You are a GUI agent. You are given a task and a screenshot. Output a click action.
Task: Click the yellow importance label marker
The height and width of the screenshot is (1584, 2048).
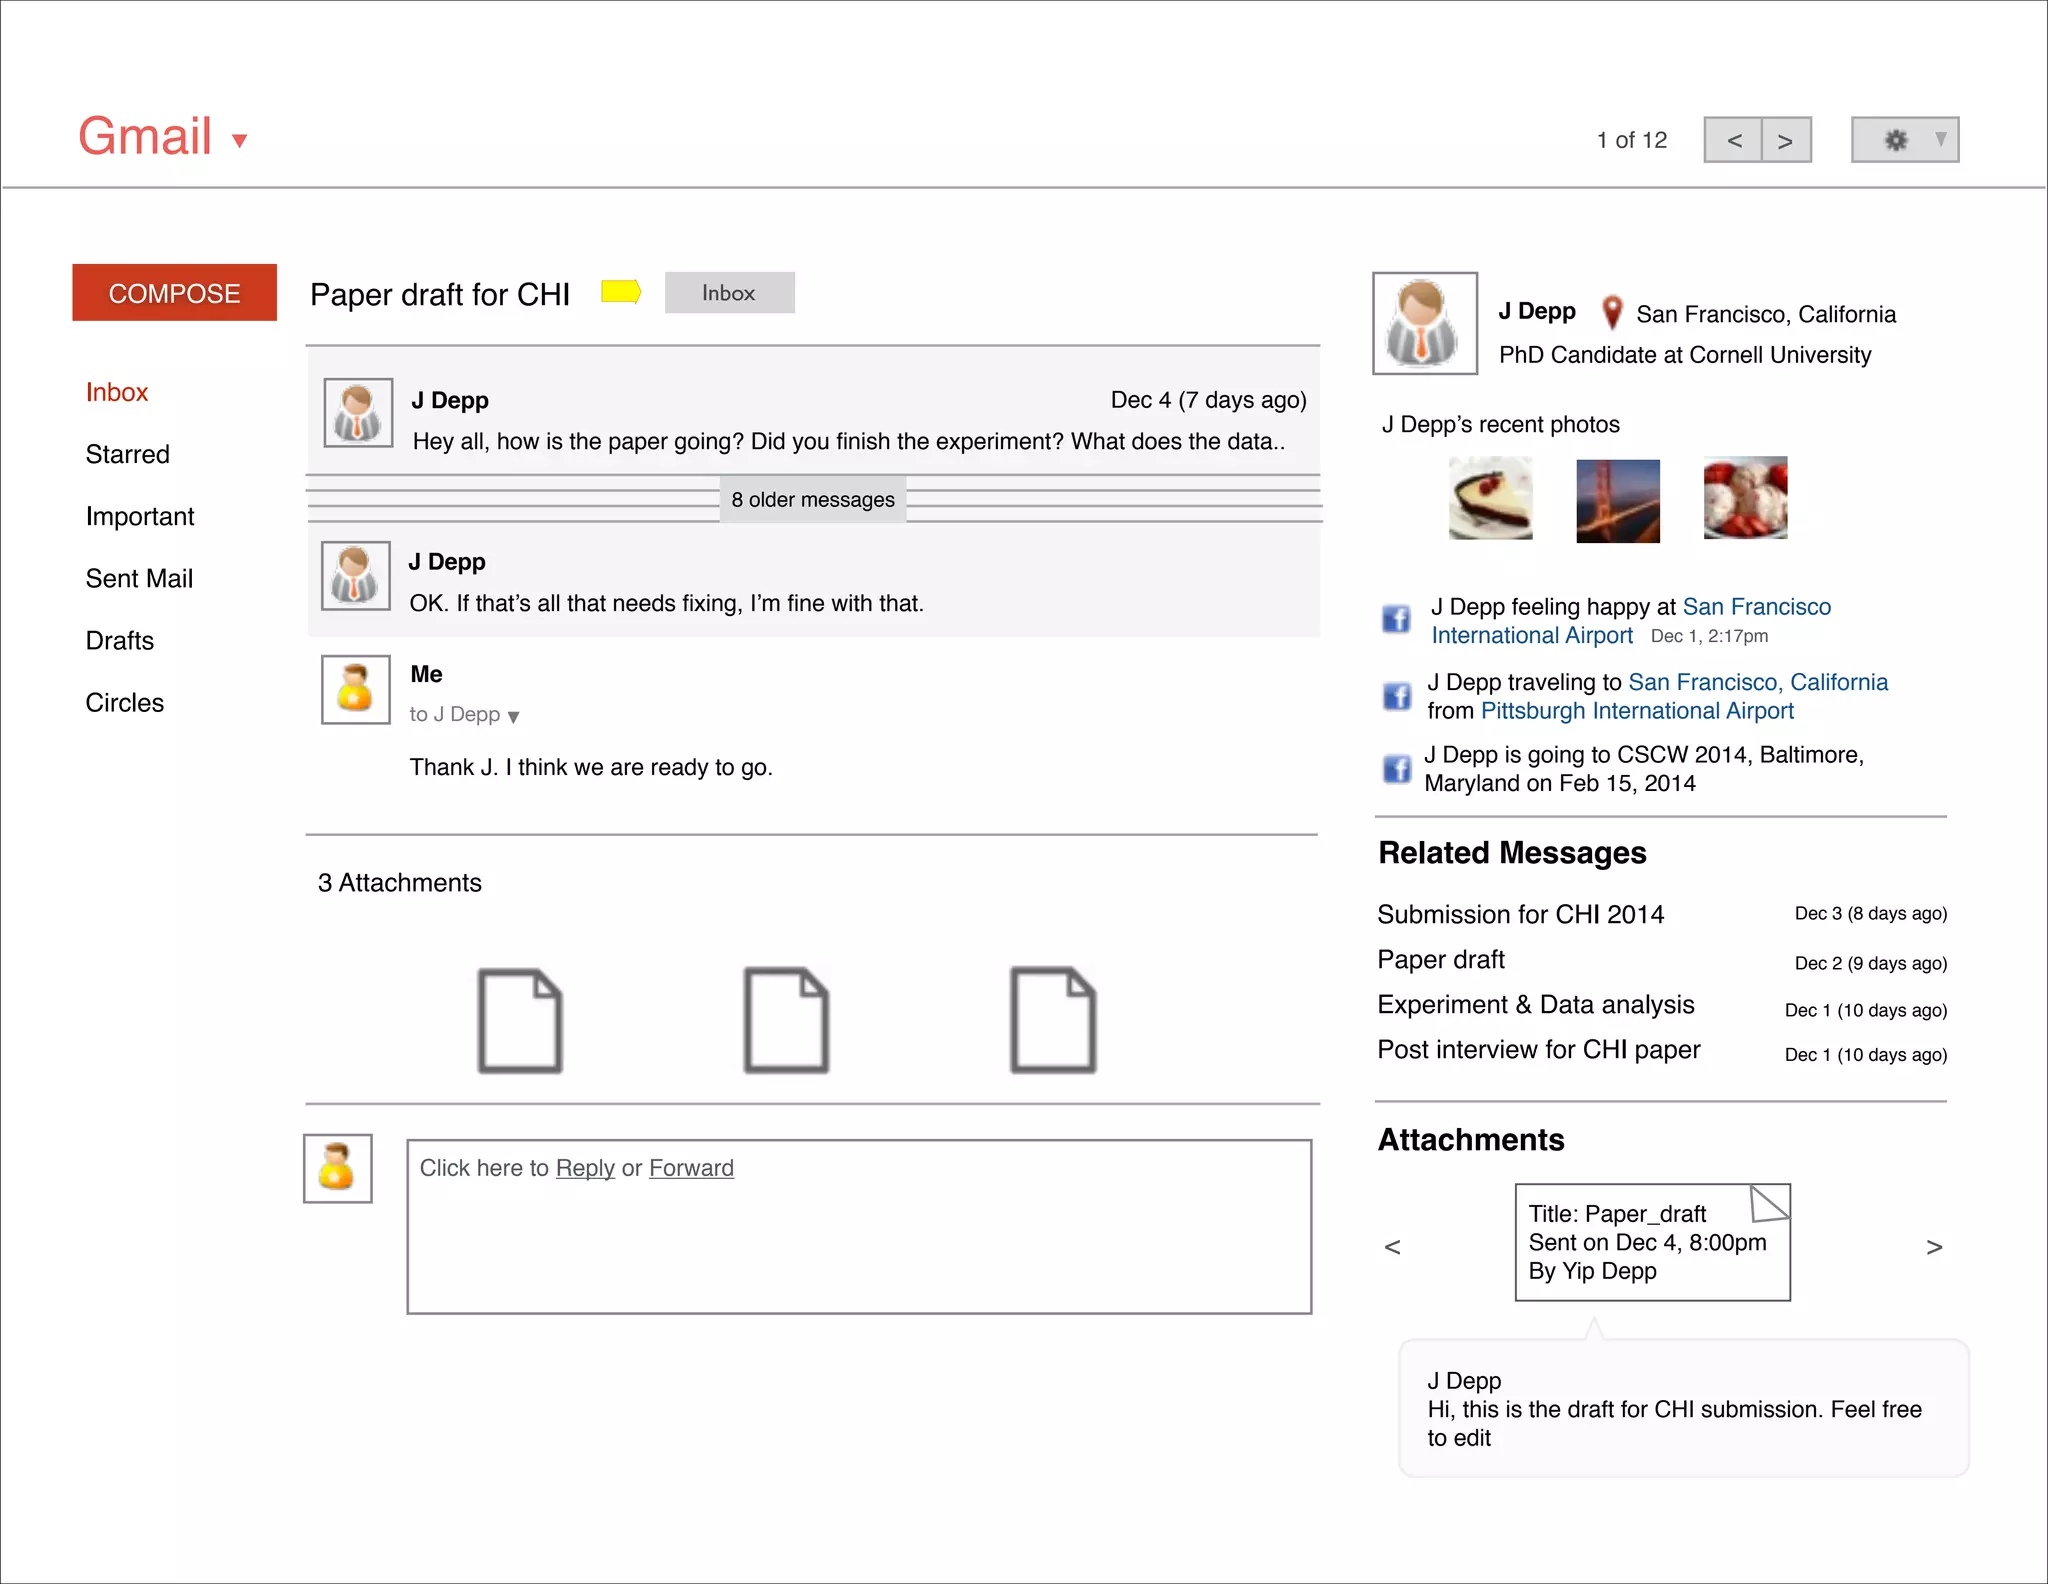coord(620,292)
